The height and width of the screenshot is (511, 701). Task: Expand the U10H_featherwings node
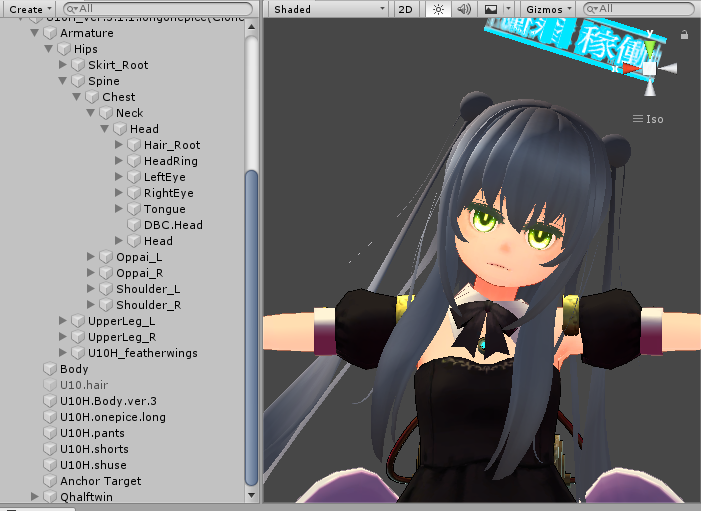tap(63, 353)
